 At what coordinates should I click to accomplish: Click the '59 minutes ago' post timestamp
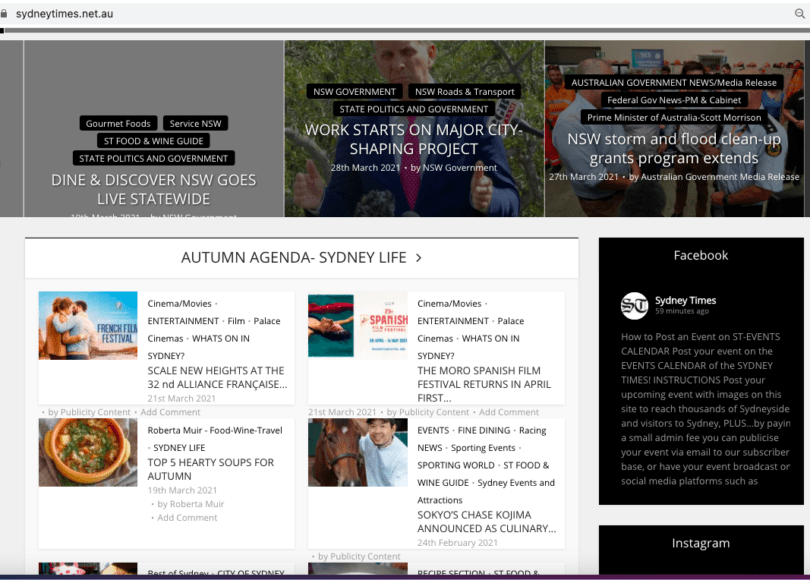682,311
